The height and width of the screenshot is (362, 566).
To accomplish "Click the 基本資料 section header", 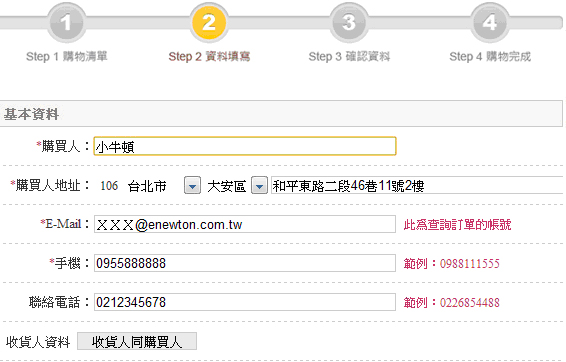I will coord(281,114).
